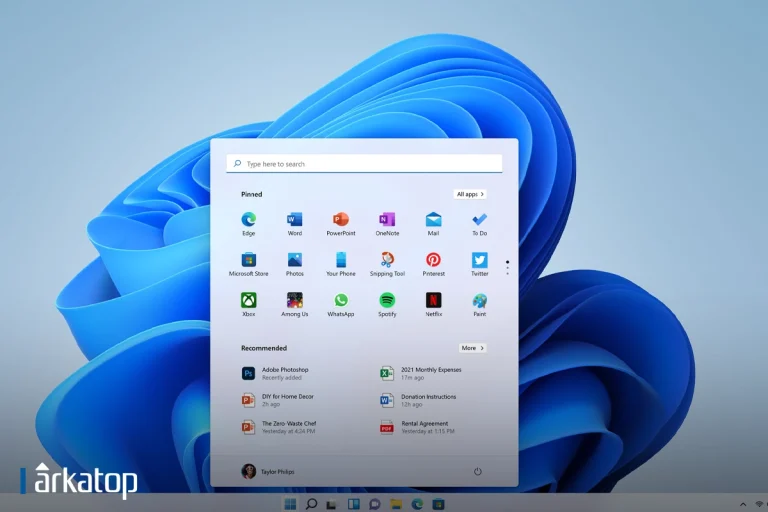The height and width of the screenshot is (512, 768).
Task: Expand All apps list
Action: coord(470,194)
